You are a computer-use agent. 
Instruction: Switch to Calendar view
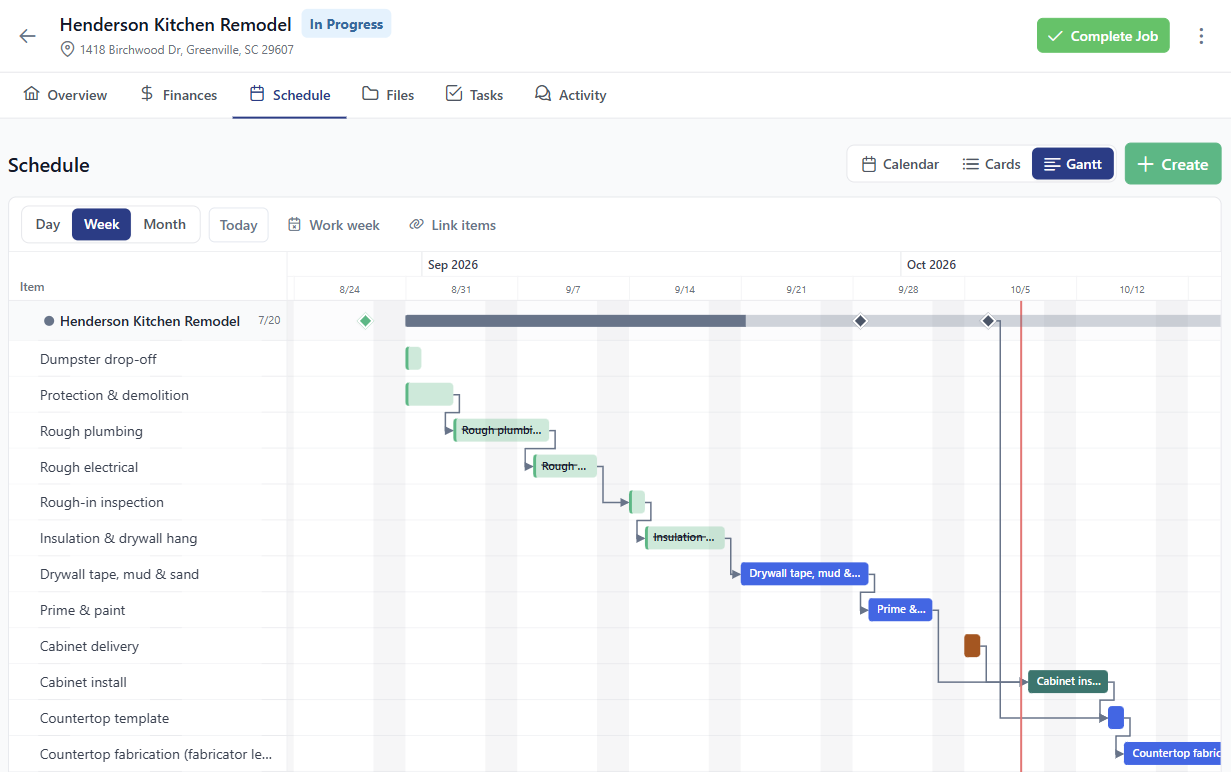[900, 164]
